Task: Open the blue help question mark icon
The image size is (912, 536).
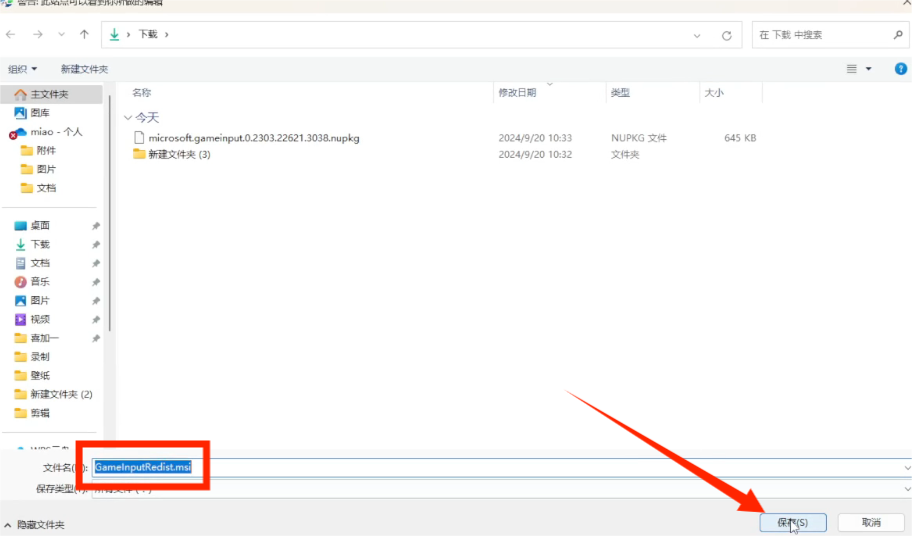Action: point(900,69)
